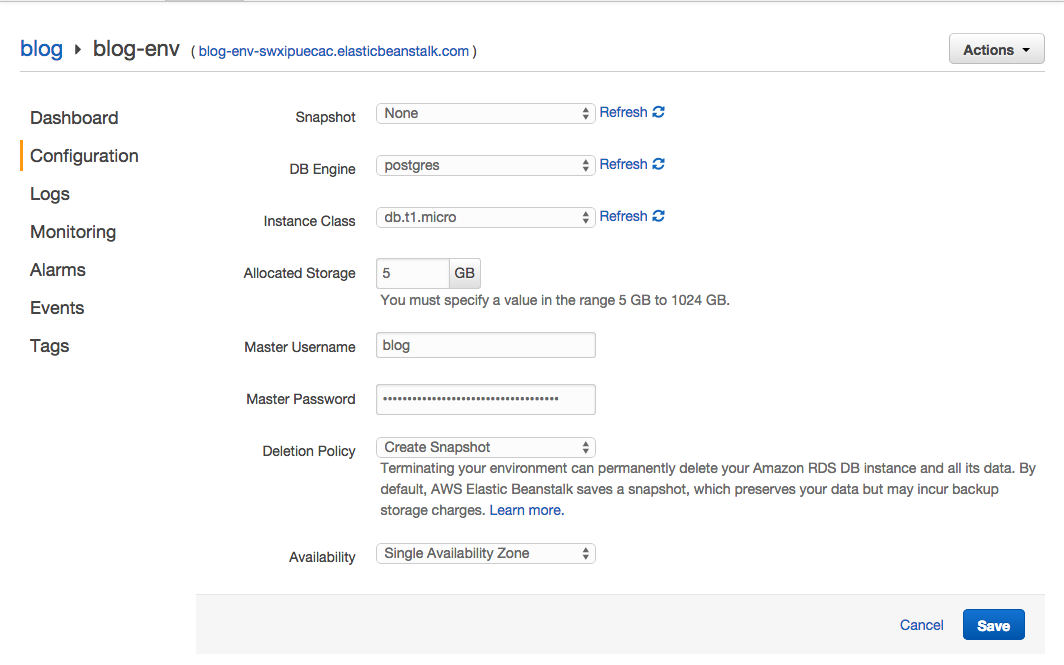Change the Availability zone dropdown
Image resolution: width=1064 pixels, height=665 pixels.
coord(486,554)
